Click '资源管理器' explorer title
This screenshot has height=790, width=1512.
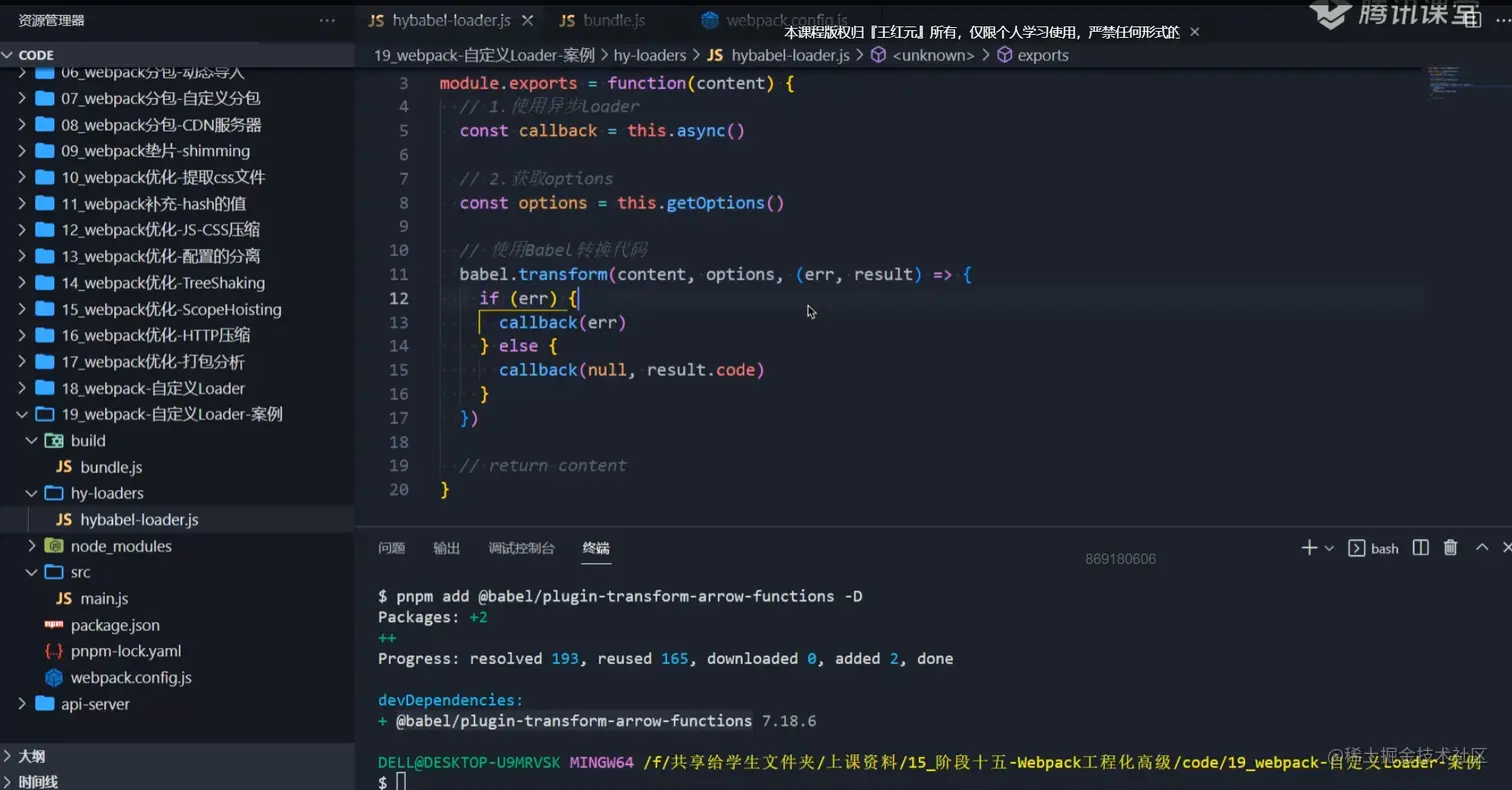click(51, 20)
